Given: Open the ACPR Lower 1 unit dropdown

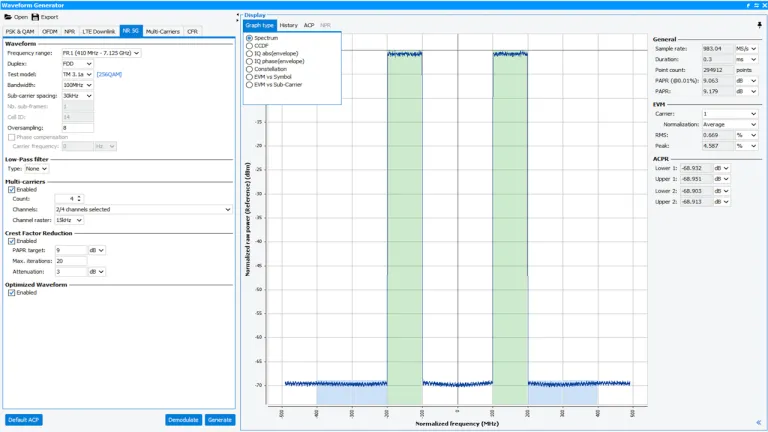Looking at the screenshot, I should (721, 168).
